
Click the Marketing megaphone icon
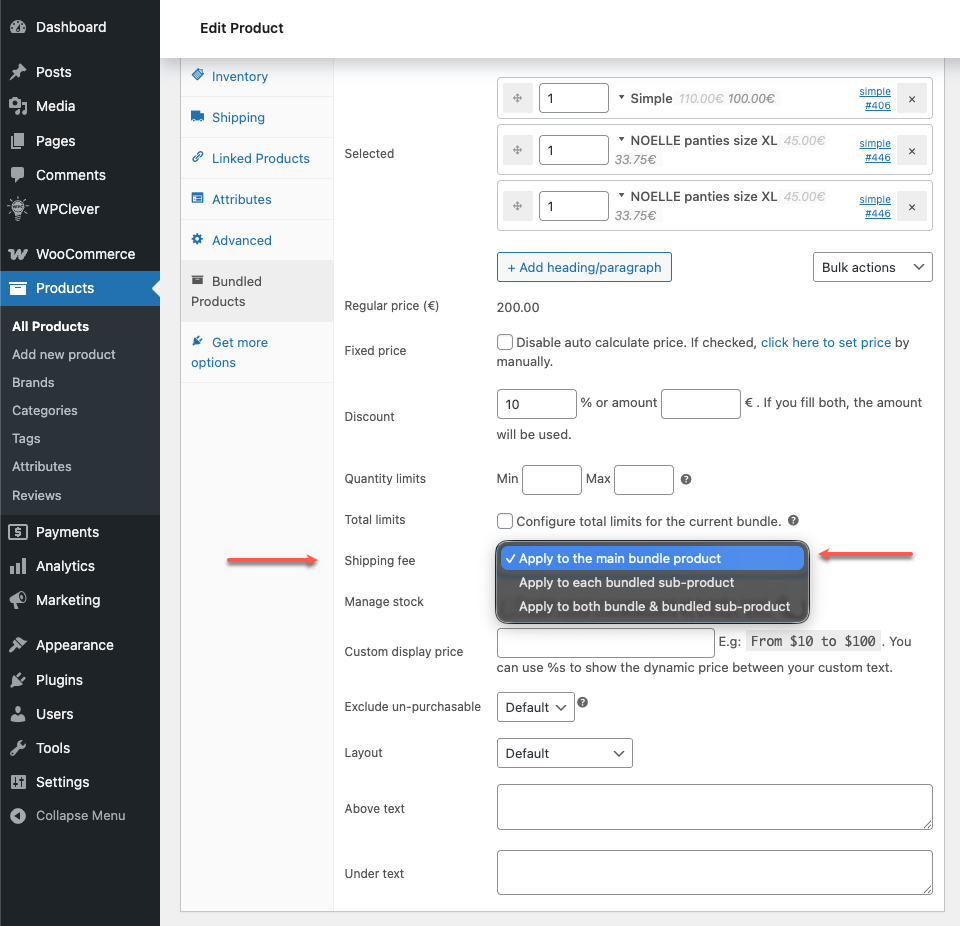pos(18,600)
